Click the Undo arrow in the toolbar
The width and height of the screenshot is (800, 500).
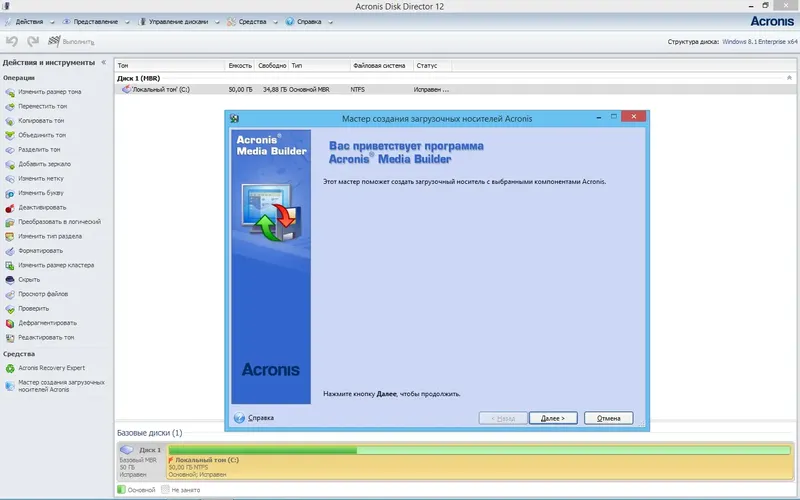click(x=12, y=41)
